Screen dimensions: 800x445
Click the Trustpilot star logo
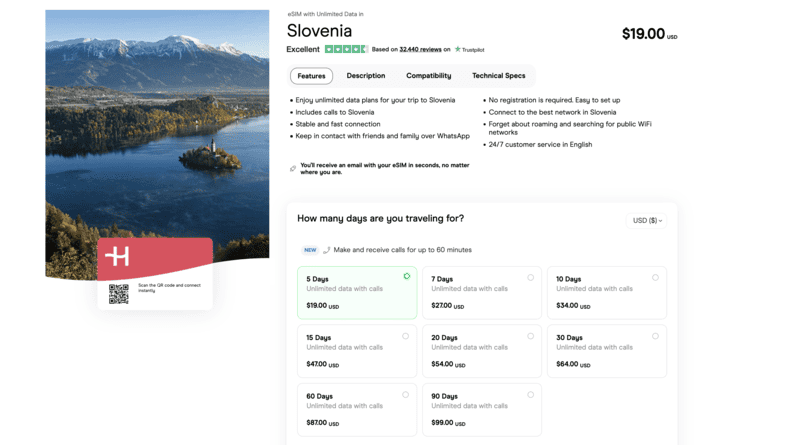pos(458,49)
